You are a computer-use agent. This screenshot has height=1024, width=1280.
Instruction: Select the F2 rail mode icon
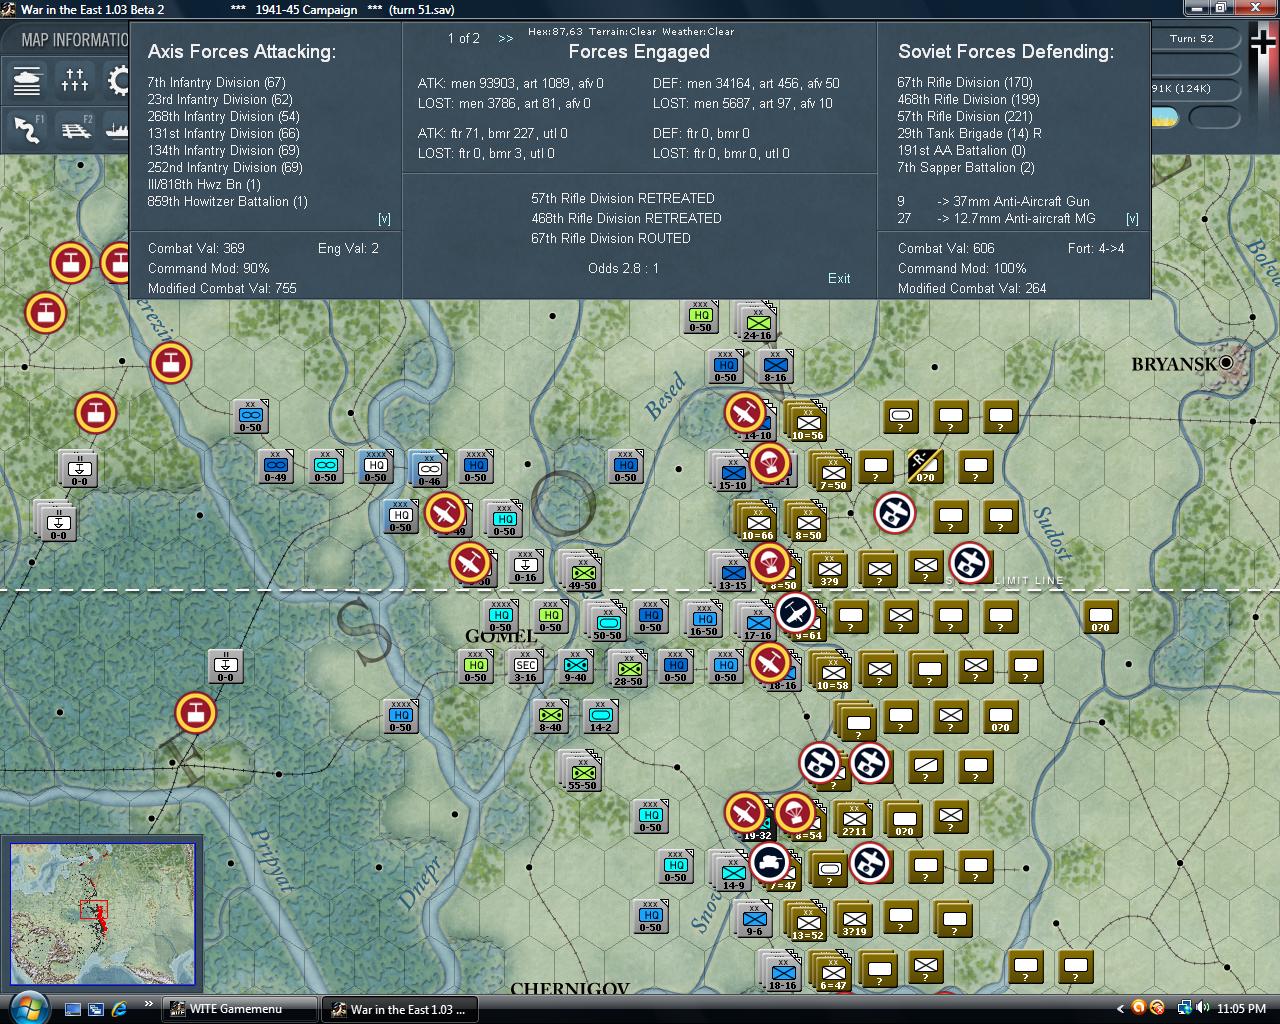[75, 128]
